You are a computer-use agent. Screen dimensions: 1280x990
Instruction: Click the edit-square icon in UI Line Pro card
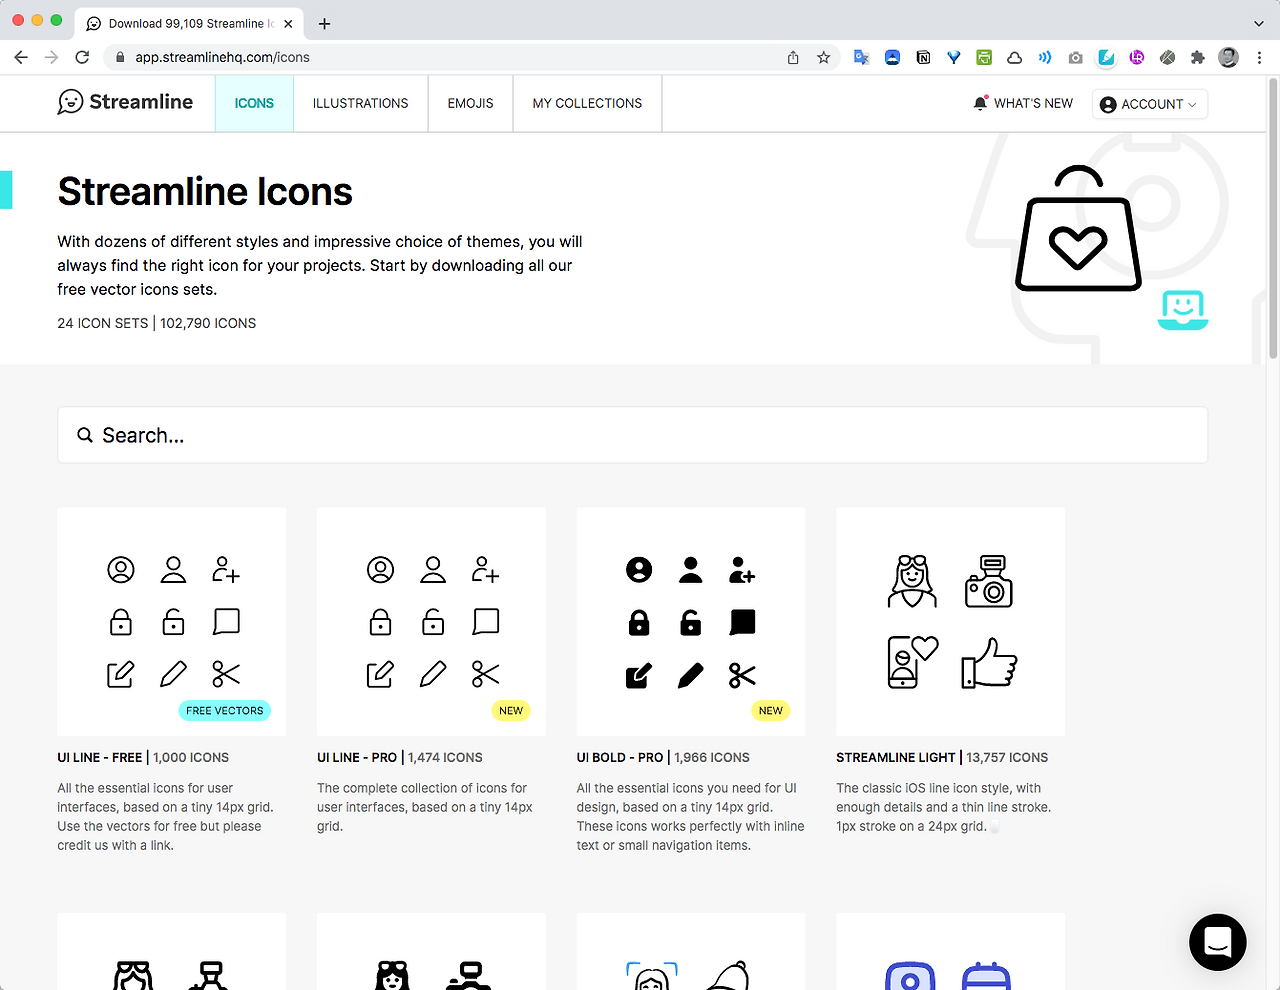tap(380, 674)
